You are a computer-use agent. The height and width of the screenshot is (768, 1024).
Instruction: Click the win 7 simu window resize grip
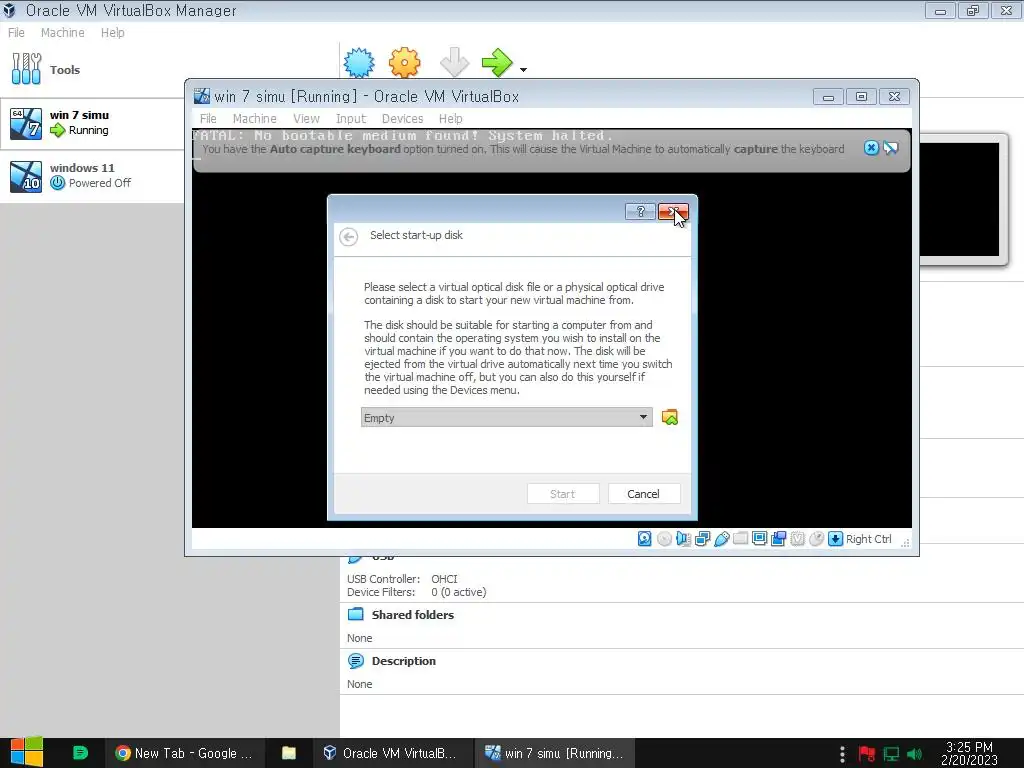(905, 543)
